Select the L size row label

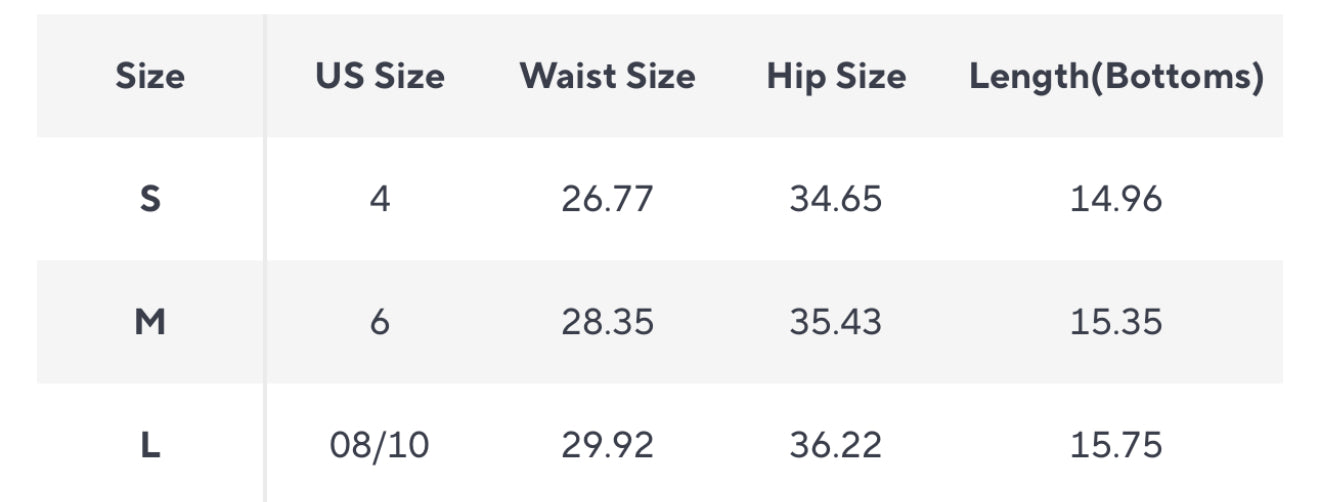pos(150,445)
